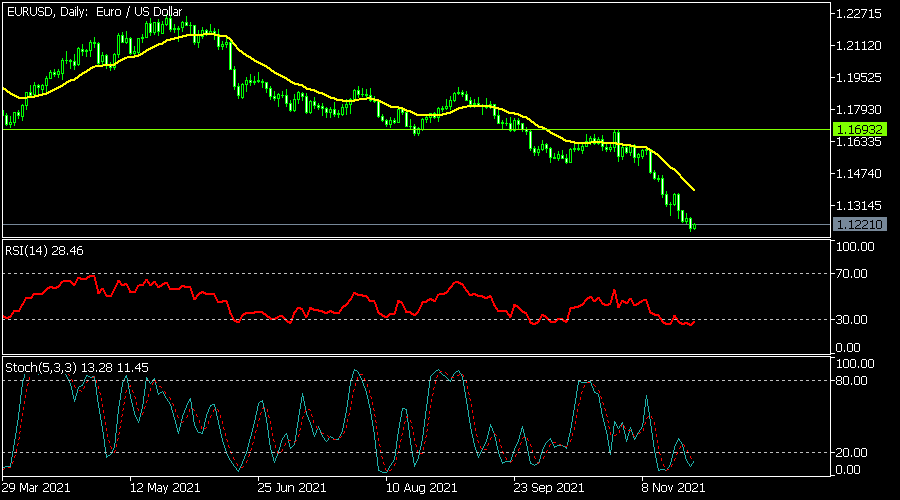Viewport: 900px width, 500px height.
Task: Click the 1.21120 price axis value
Action: coord(859,46)
